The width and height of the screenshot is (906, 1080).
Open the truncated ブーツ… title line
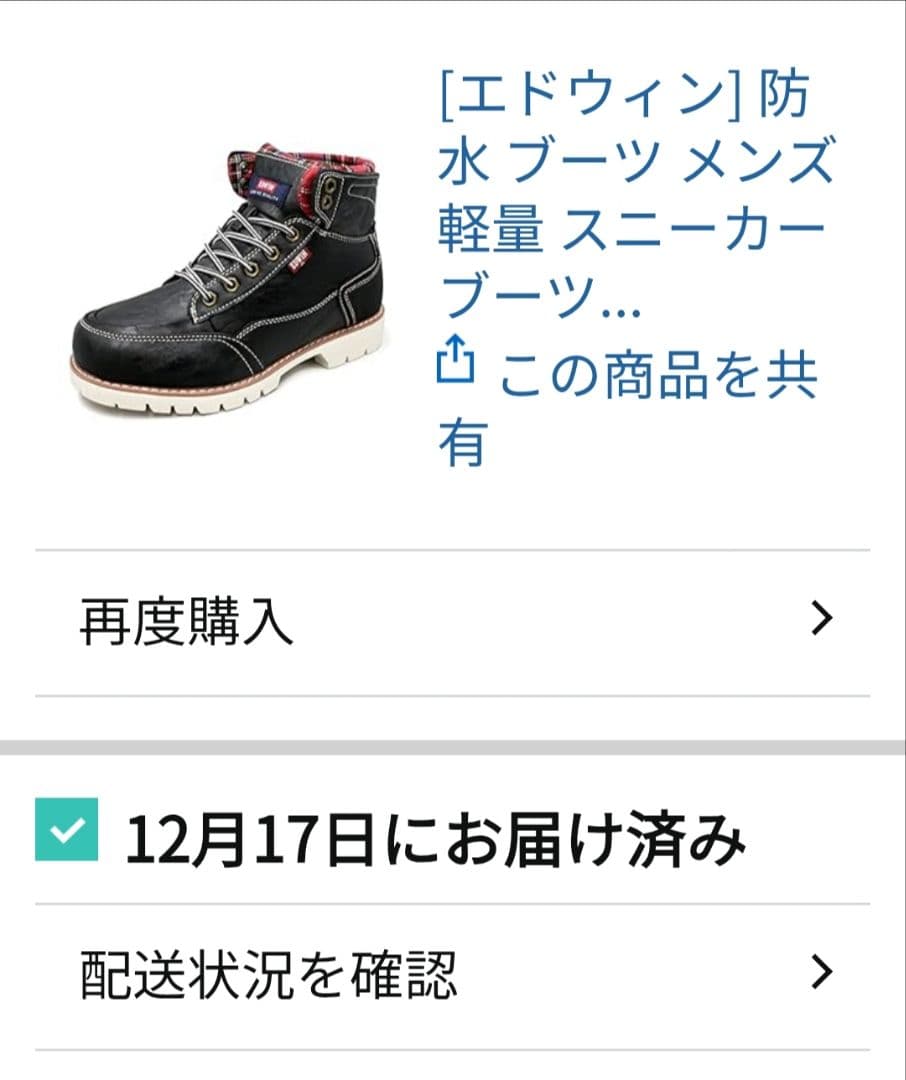[539, 298]
